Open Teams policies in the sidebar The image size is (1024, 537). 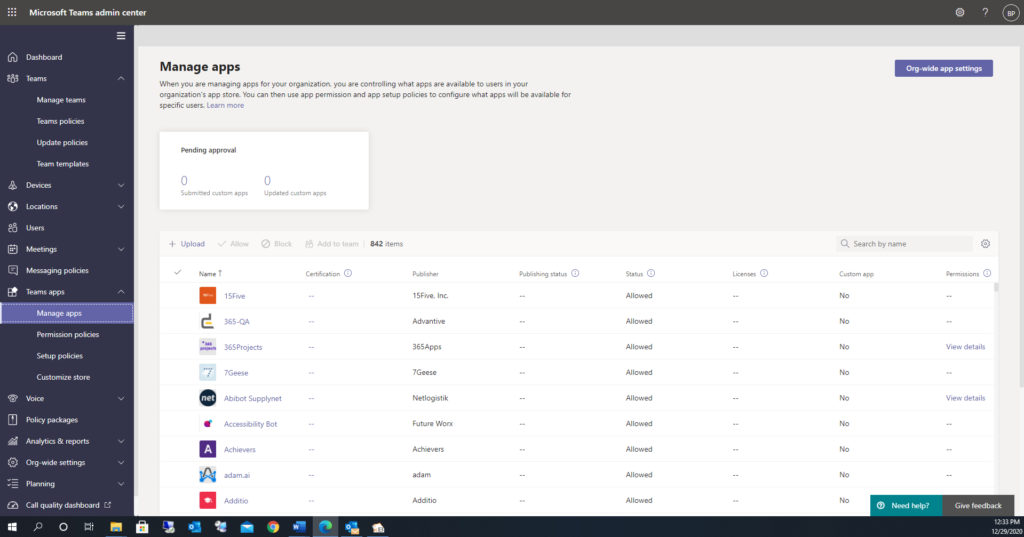pos(60,122)
